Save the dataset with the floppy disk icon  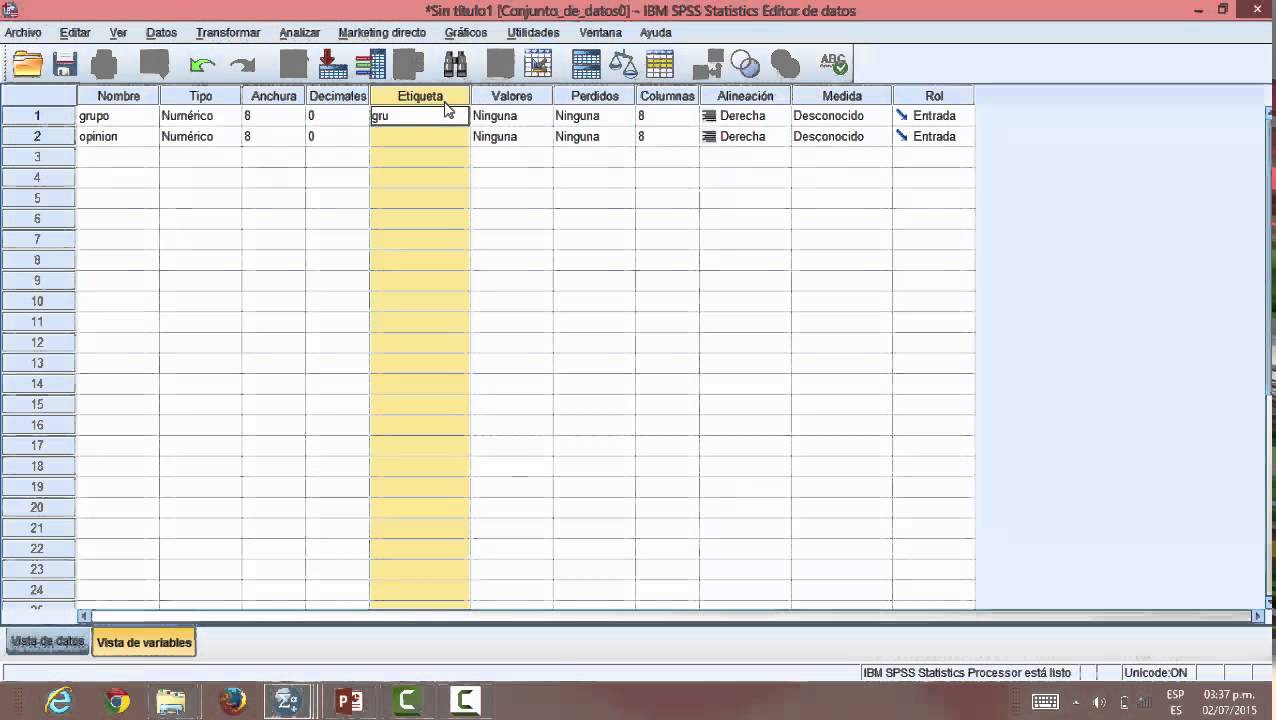tap(65, 64)
